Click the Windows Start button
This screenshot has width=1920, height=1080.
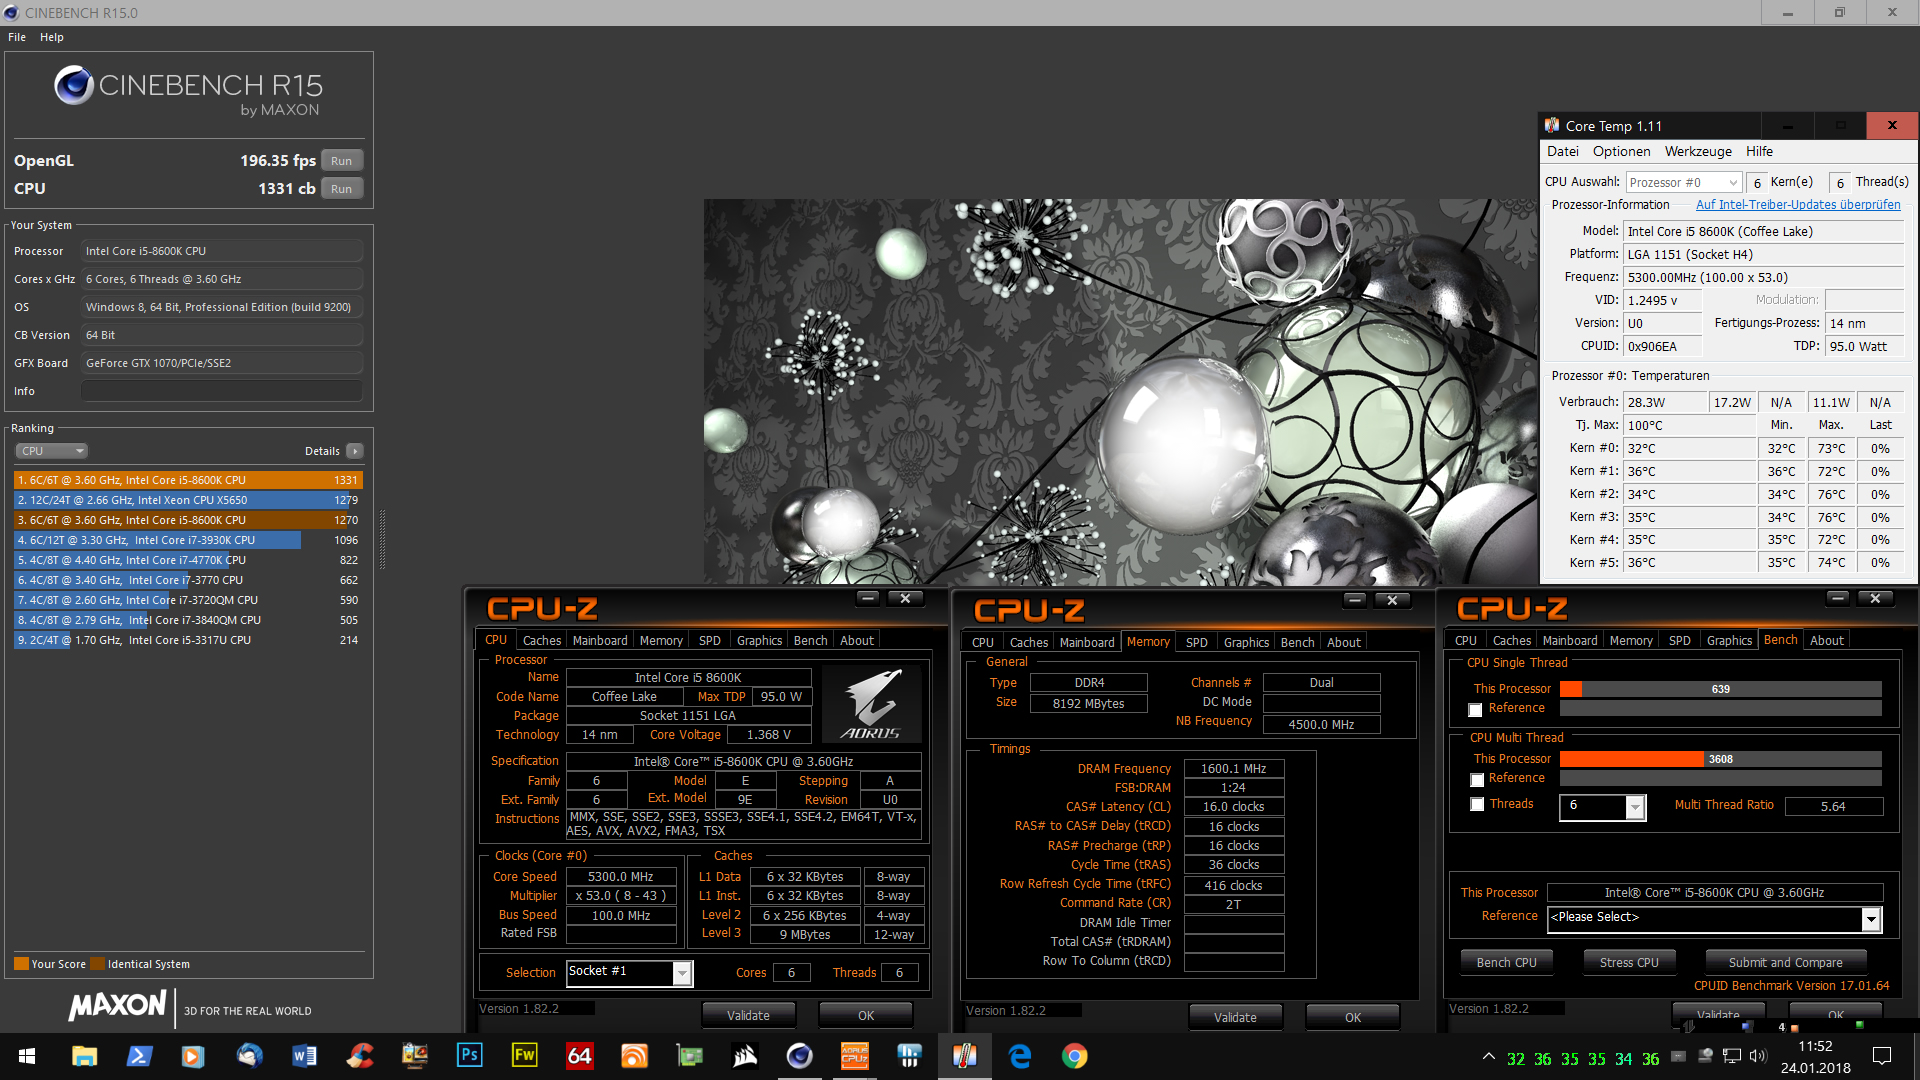coord(27,1056)
